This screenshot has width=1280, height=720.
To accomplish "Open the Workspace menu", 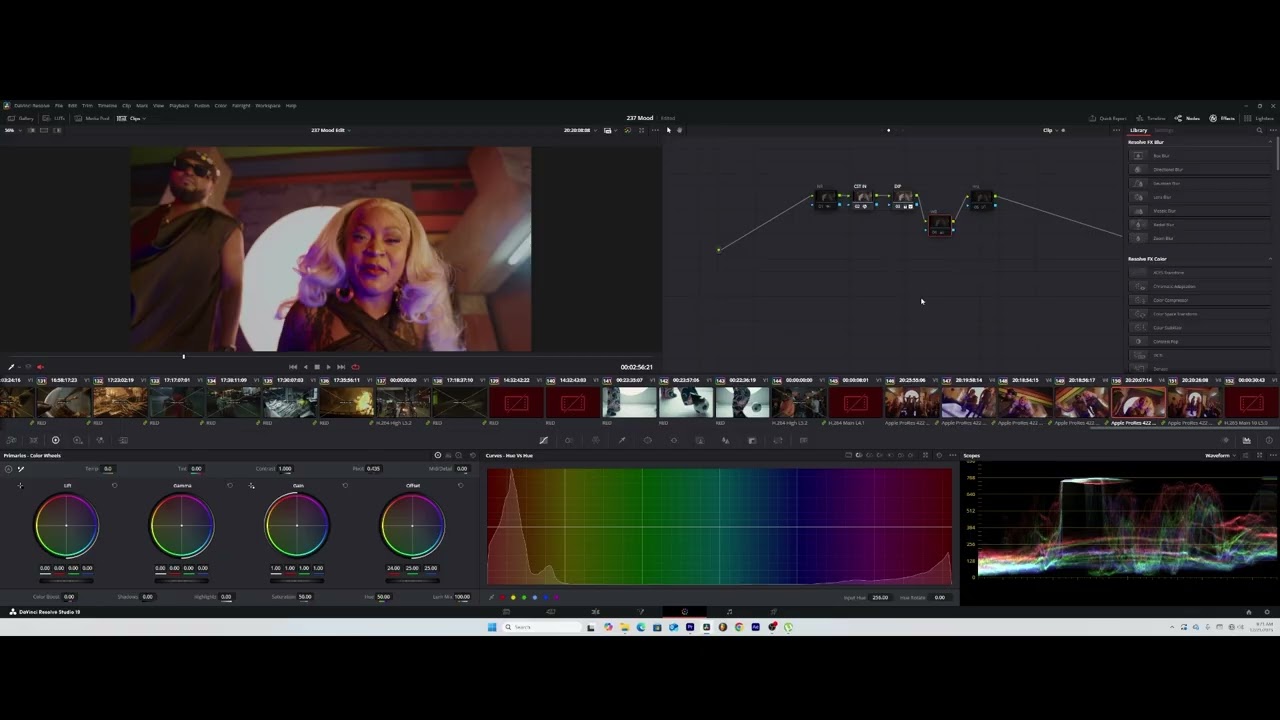I will coord(267,106).
